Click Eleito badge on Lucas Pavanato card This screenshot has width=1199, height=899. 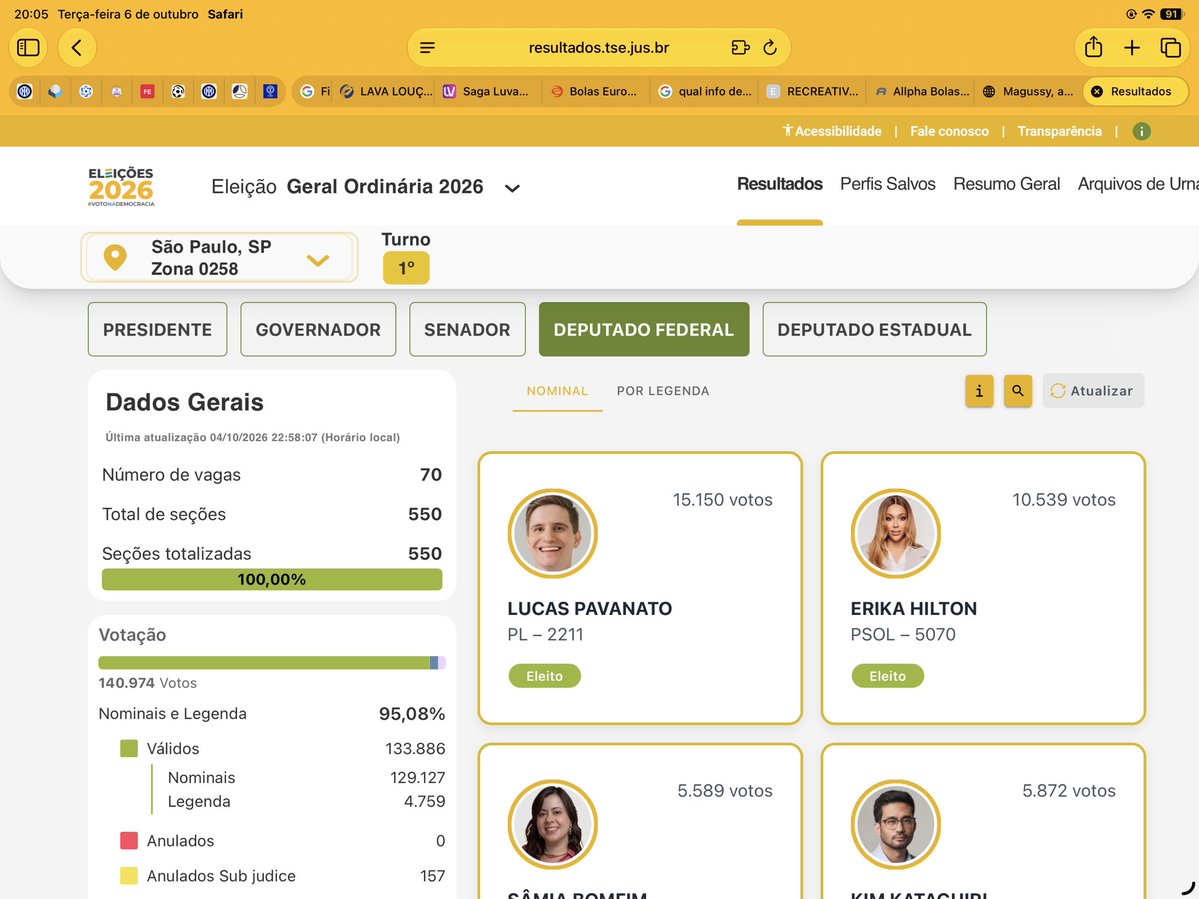(544, 676)
